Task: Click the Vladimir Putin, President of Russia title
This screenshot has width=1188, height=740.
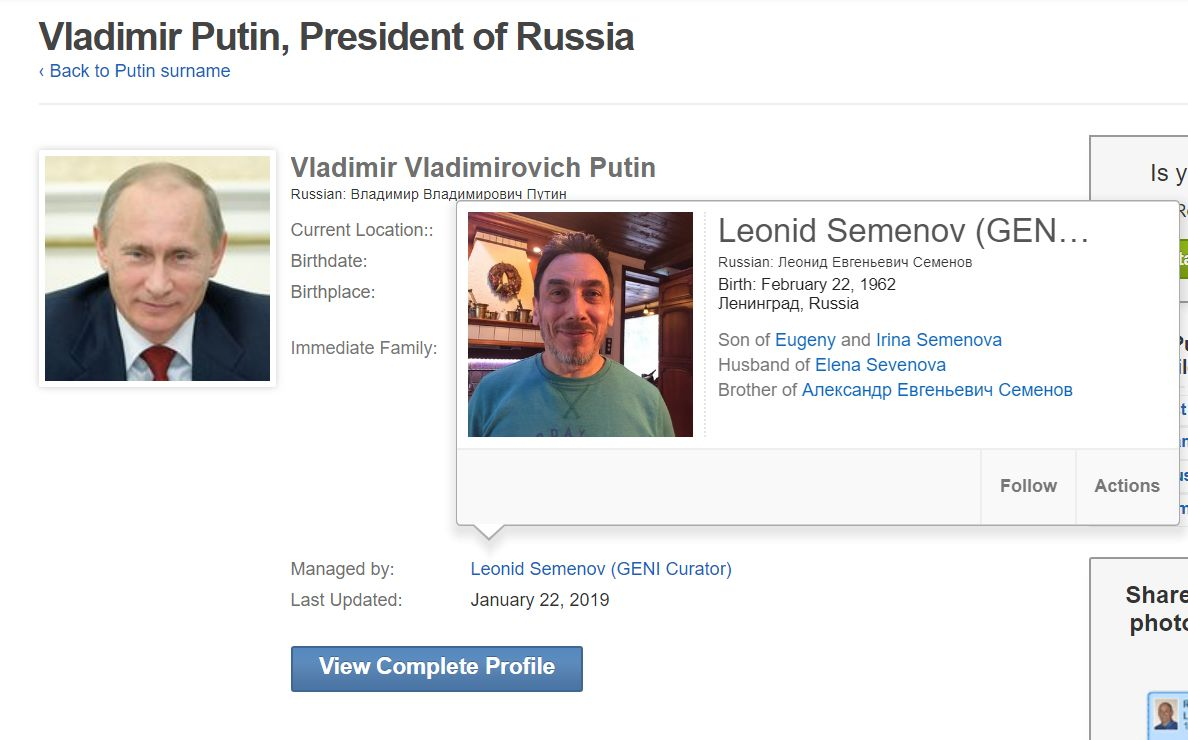Action: (336, 37)
